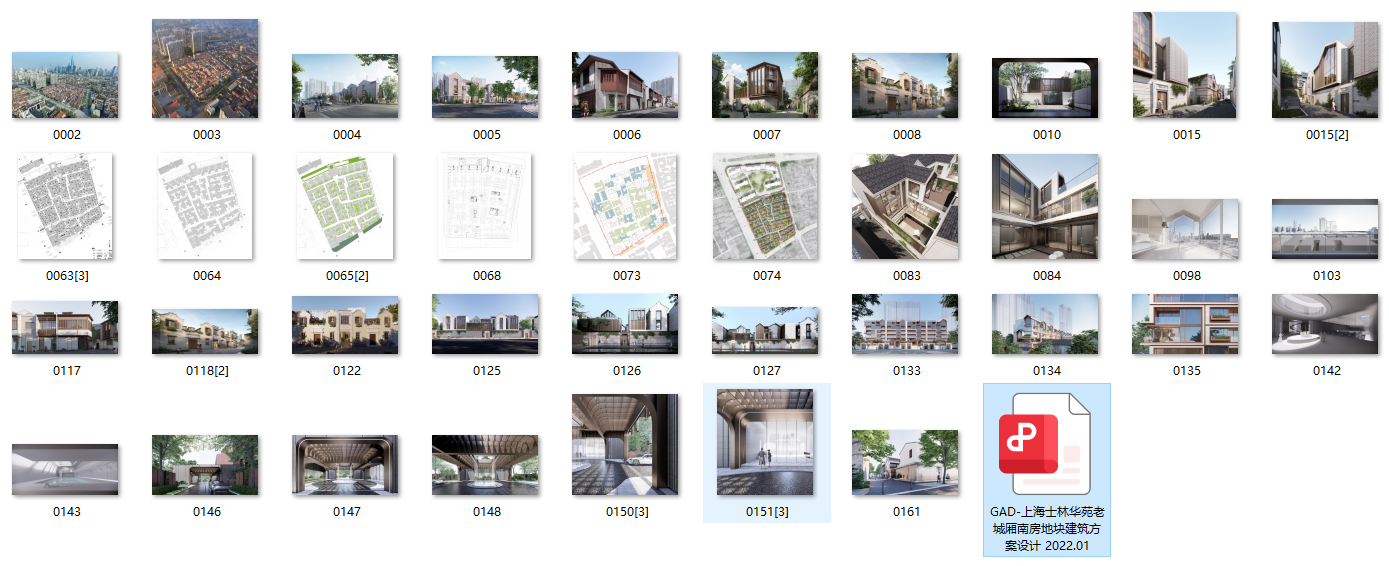Viewport: 1389px width, 566px height.
Task: Open brick house thumbnail 0006
Action: pos(625,86)
